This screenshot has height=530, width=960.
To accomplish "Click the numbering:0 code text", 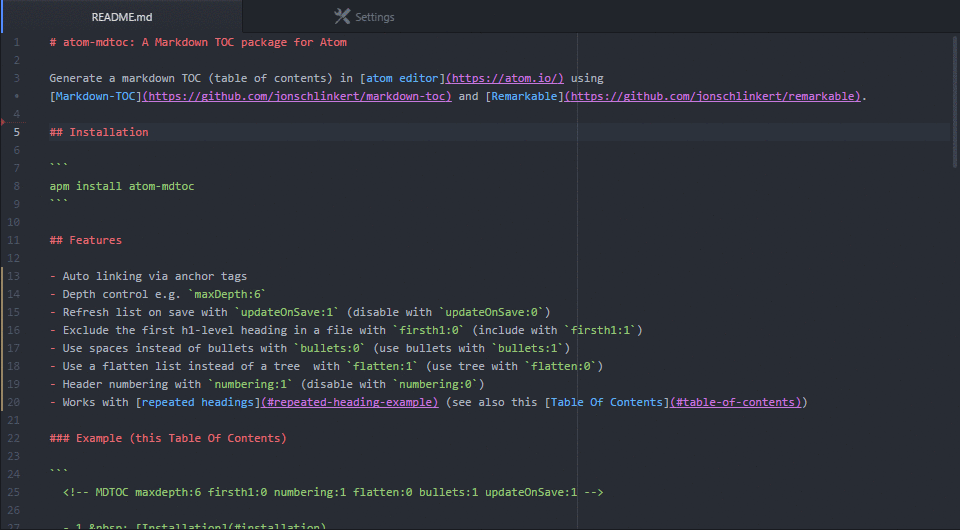I will tap(435, 384).
